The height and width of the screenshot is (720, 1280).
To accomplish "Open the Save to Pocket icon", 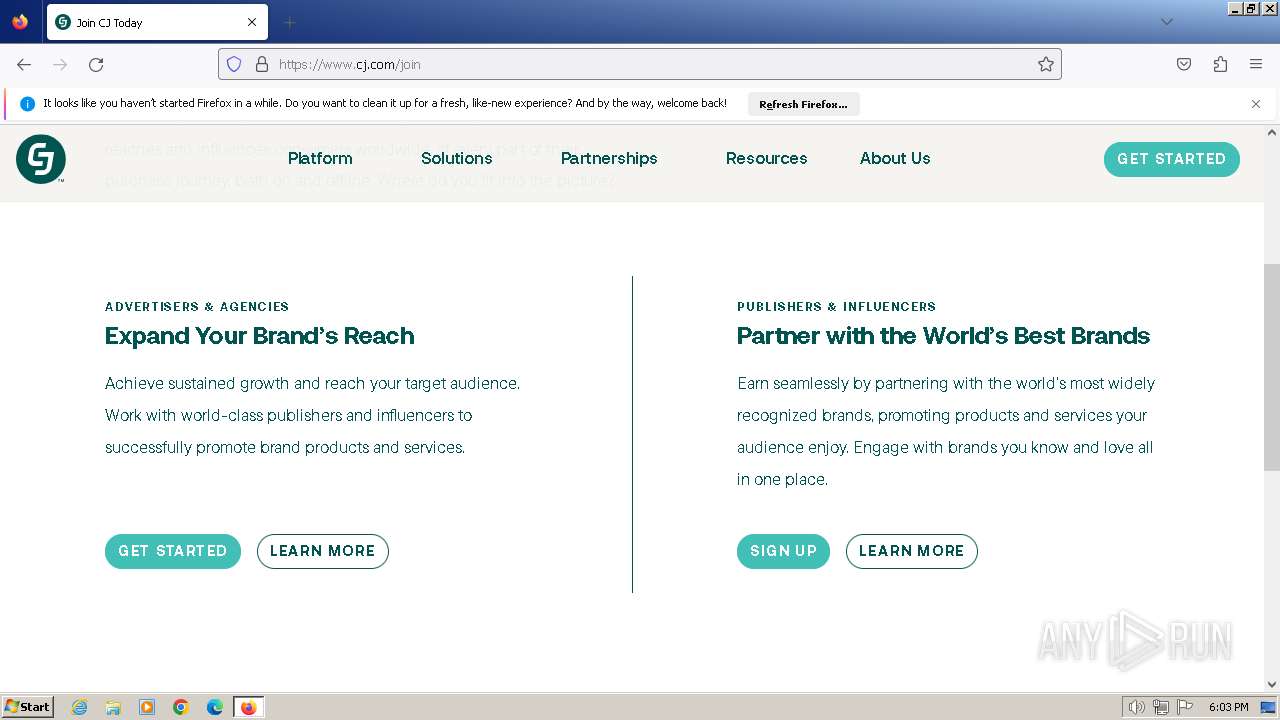I will 1184,64.
